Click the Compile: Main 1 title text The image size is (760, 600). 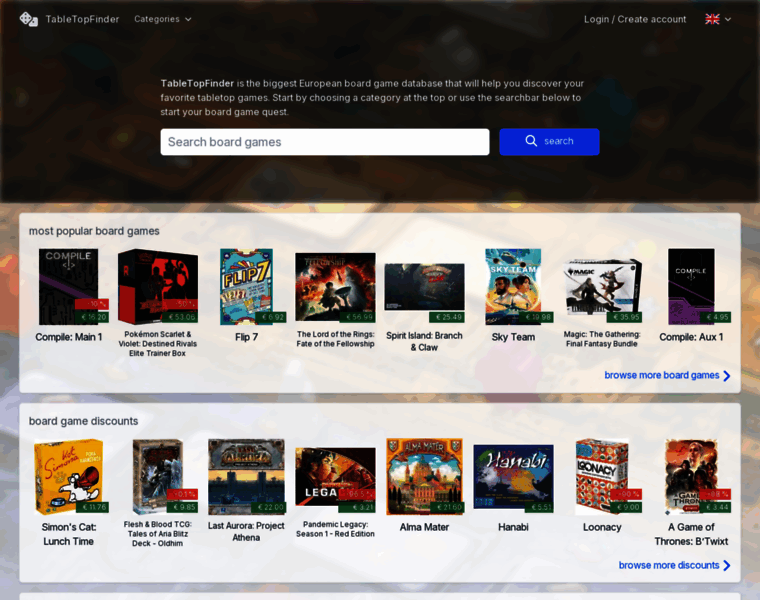pos(68,337)
